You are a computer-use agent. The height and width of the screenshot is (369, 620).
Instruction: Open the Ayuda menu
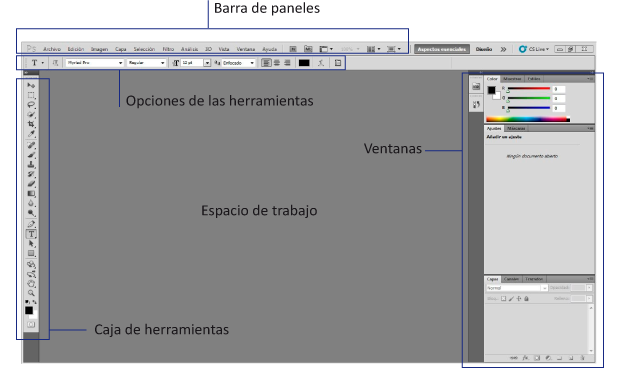point(270,49)
